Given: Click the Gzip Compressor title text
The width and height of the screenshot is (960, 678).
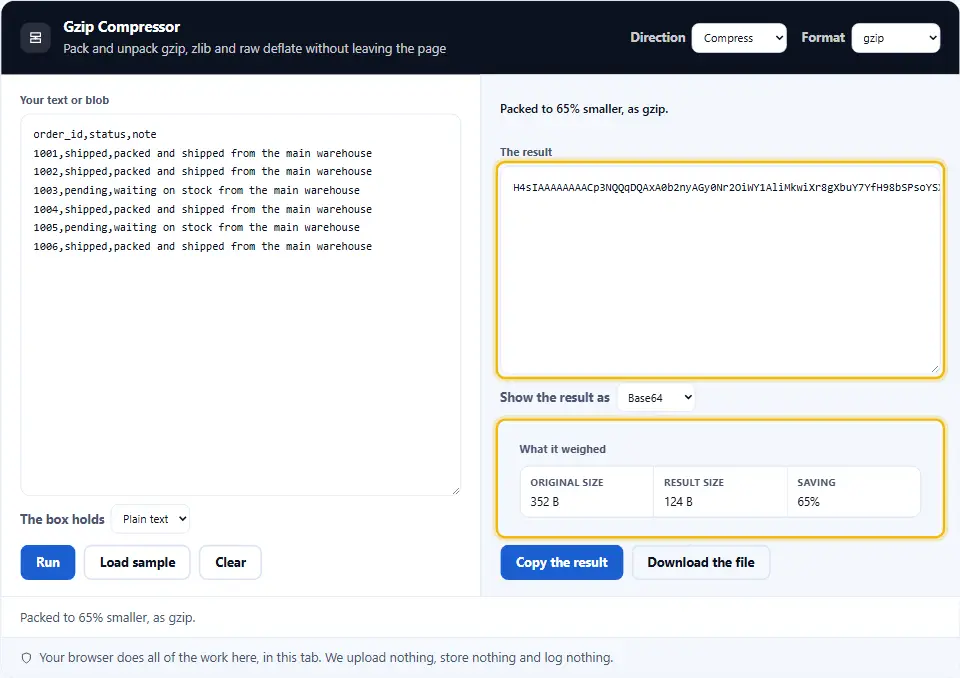Looking at the screenshot, I should point(122,27).
